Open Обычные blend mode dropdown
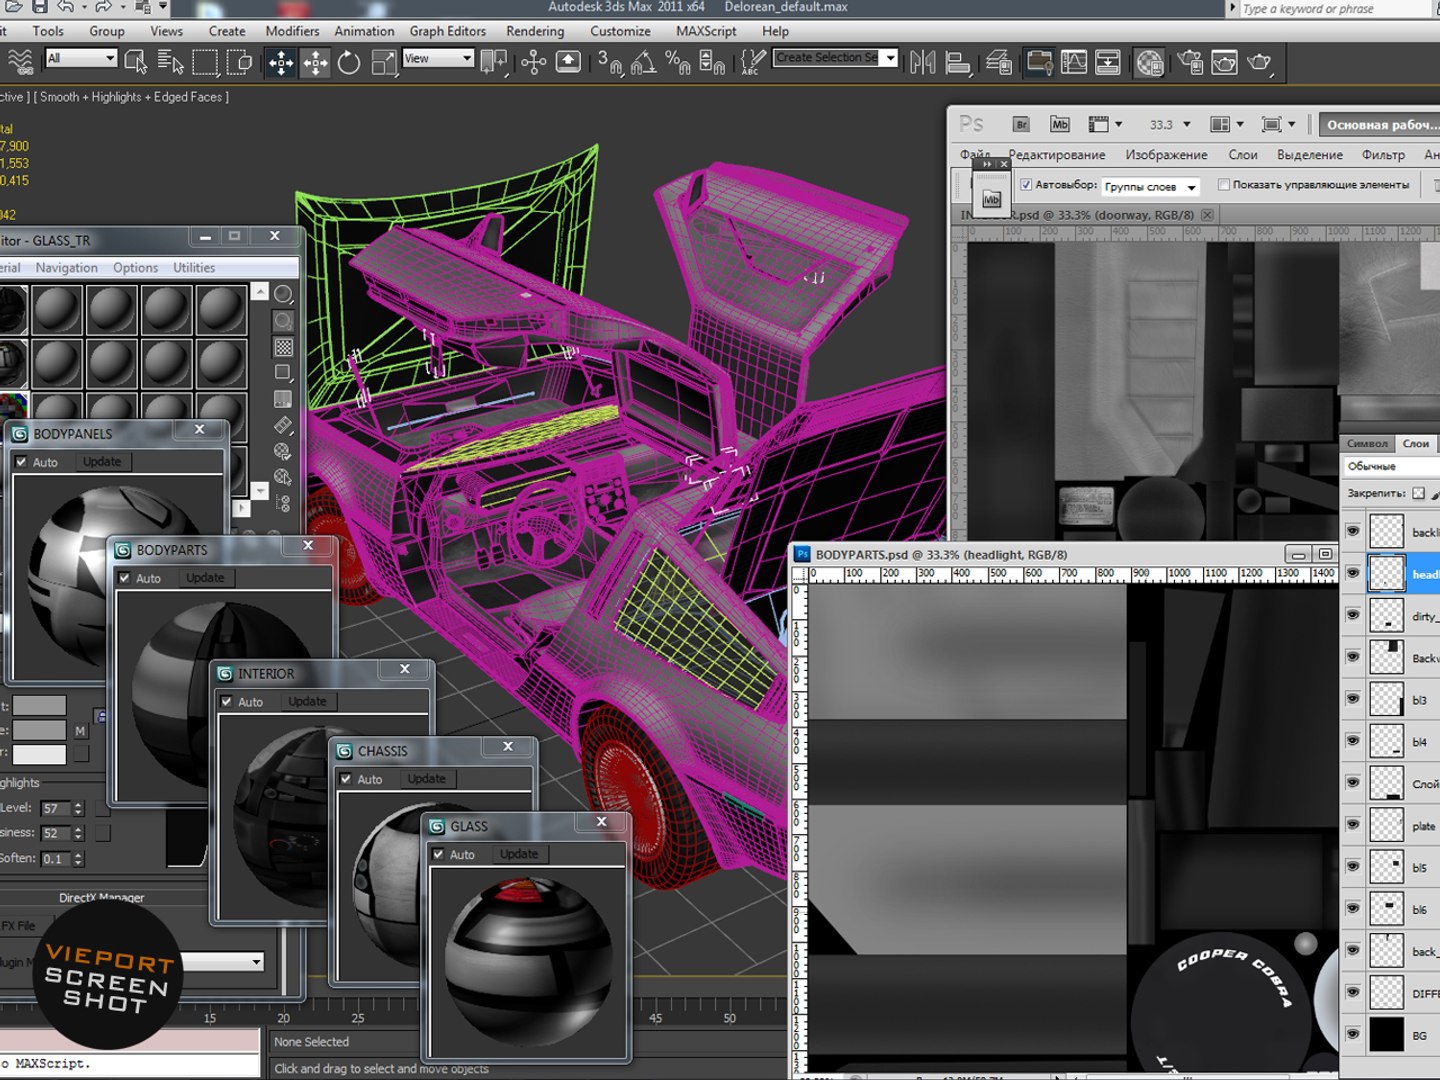The height and width of the screenshot is (1080, 1440). 1390,466
